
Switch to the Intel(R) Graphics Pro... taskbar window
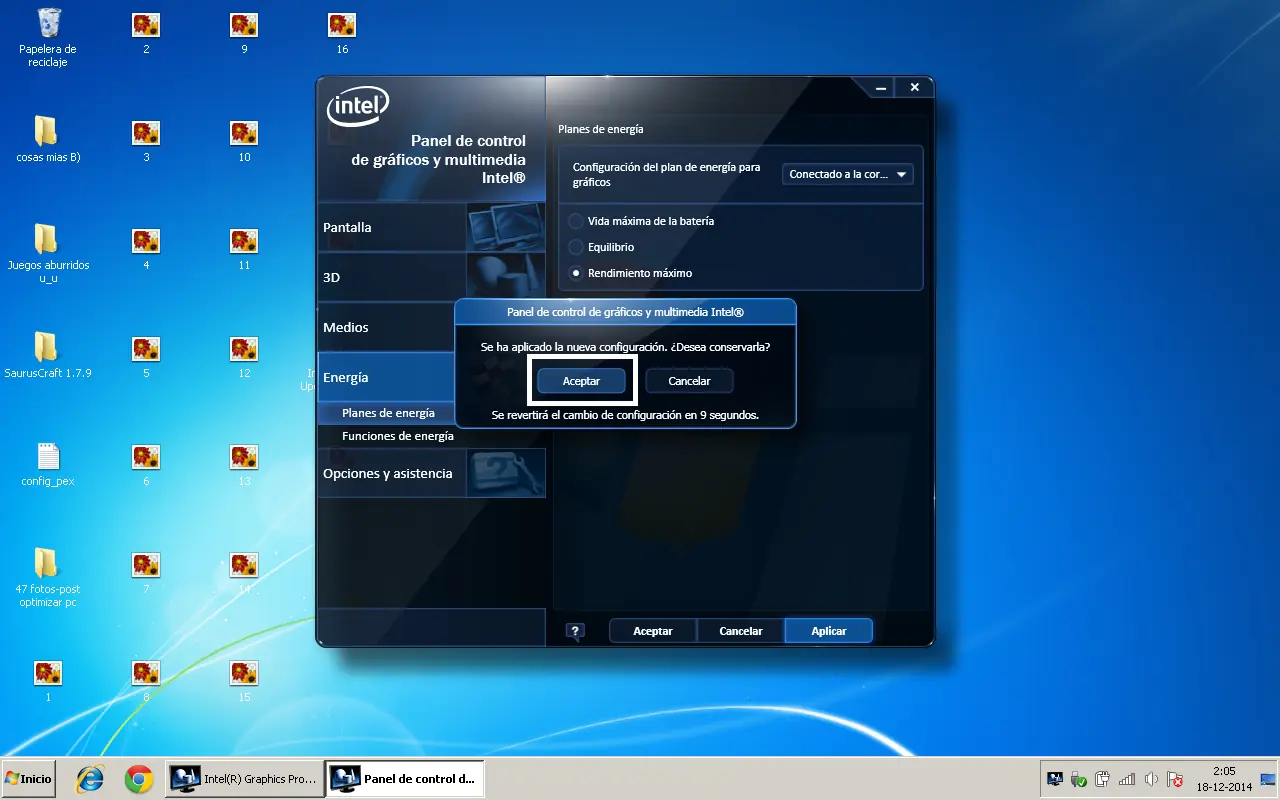(245, 778)
